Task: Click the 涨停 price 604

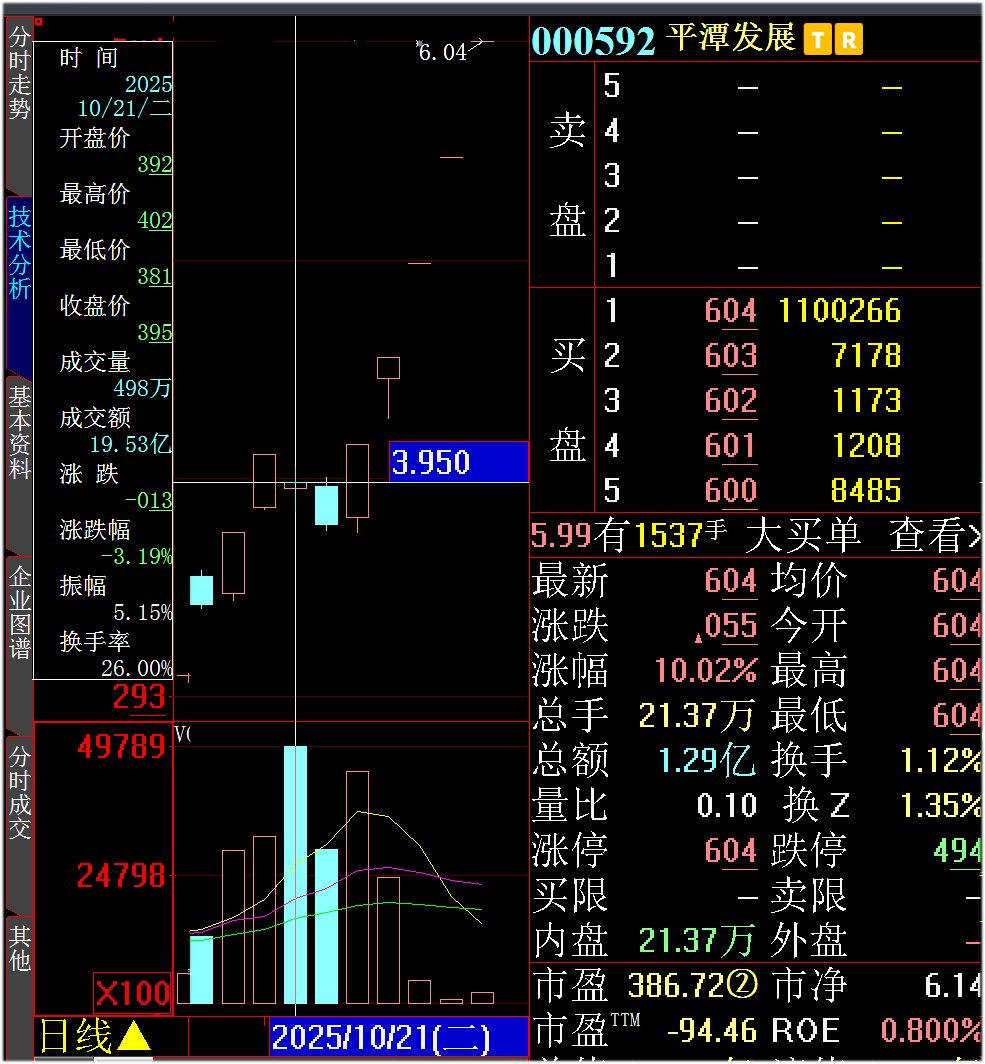Action: (x=731, y=850)
